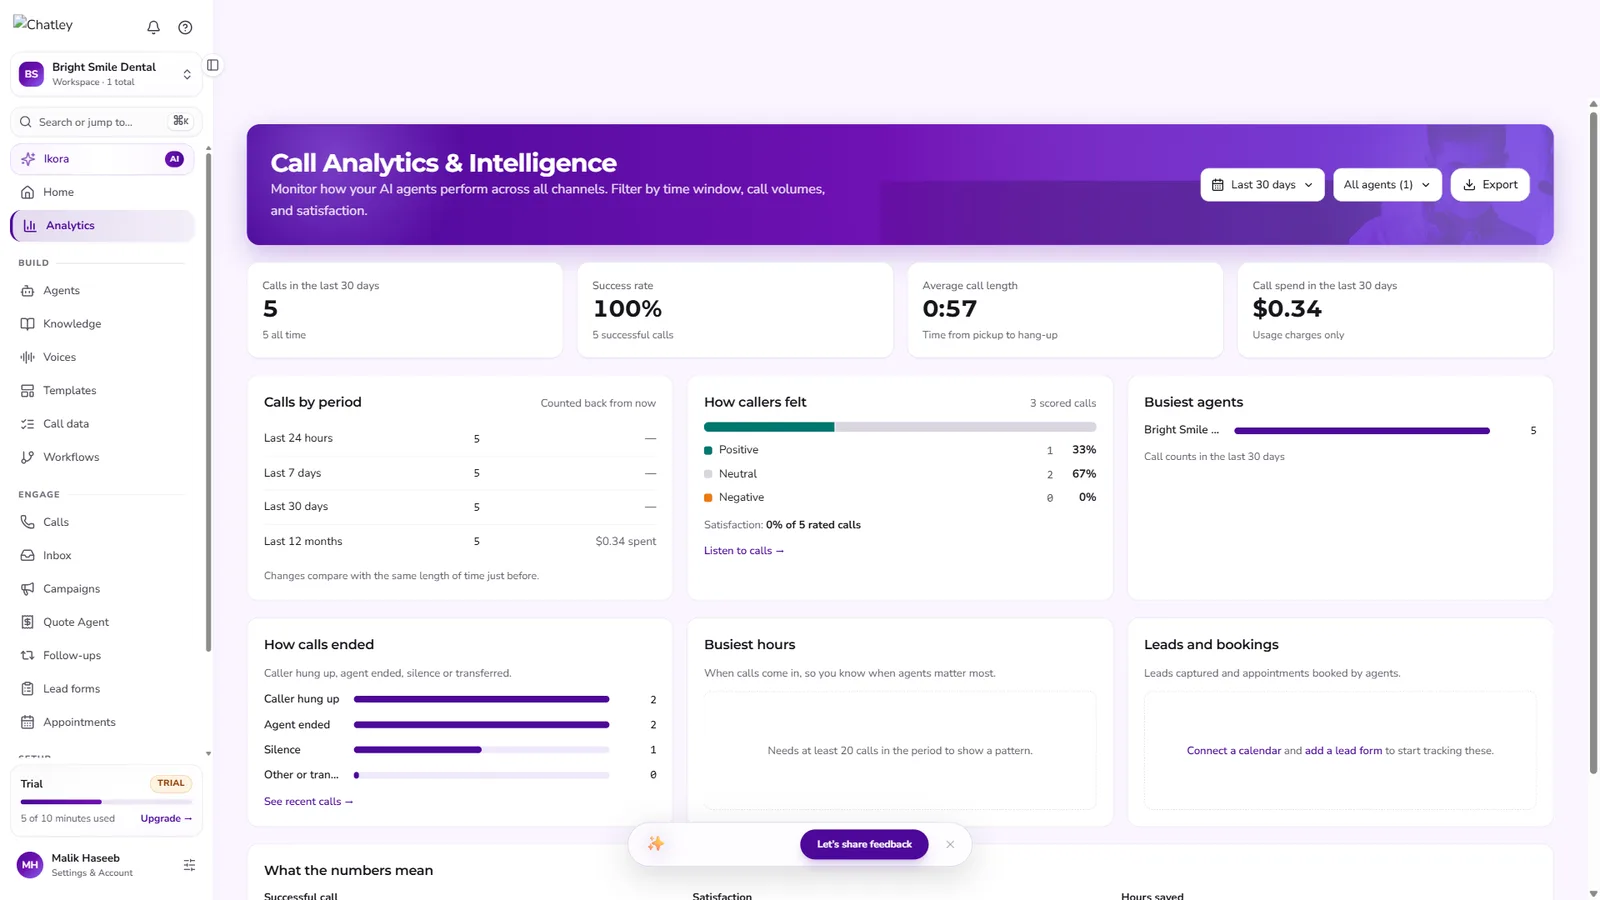This screenshot has height=900, width=1600.
Task: Go to Home in sidebar
Action: click(102, 192)
